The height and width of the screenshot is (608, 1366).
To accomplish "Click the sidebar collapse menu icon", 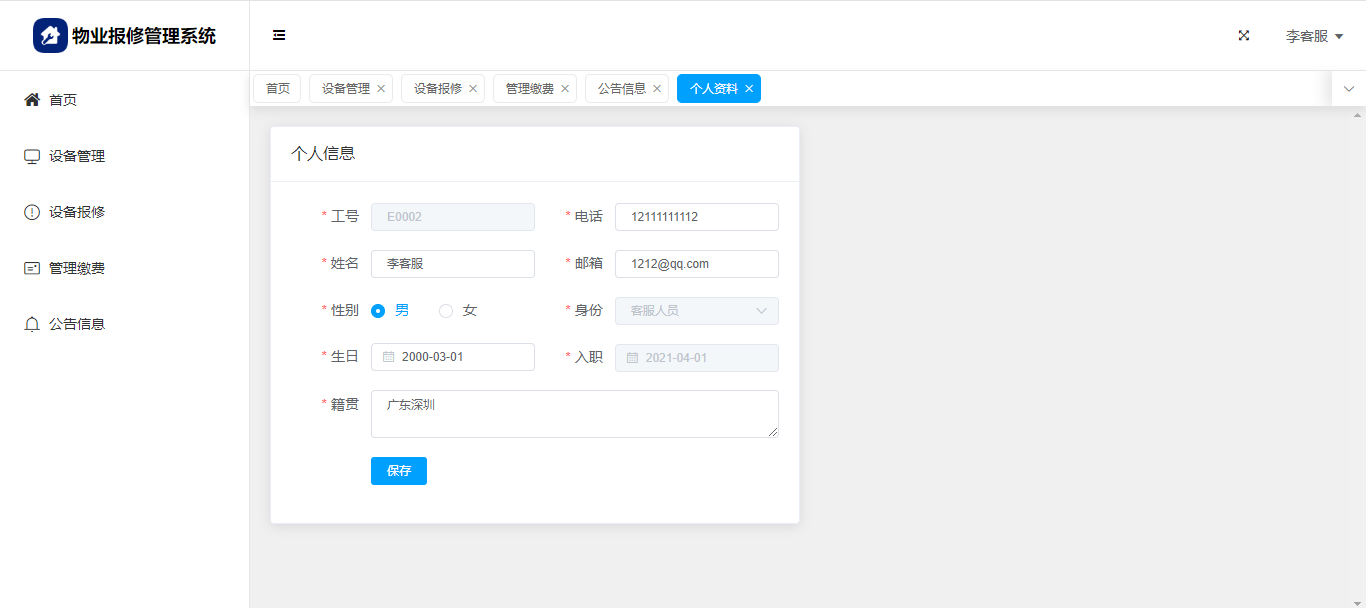I will pos(279,35).
